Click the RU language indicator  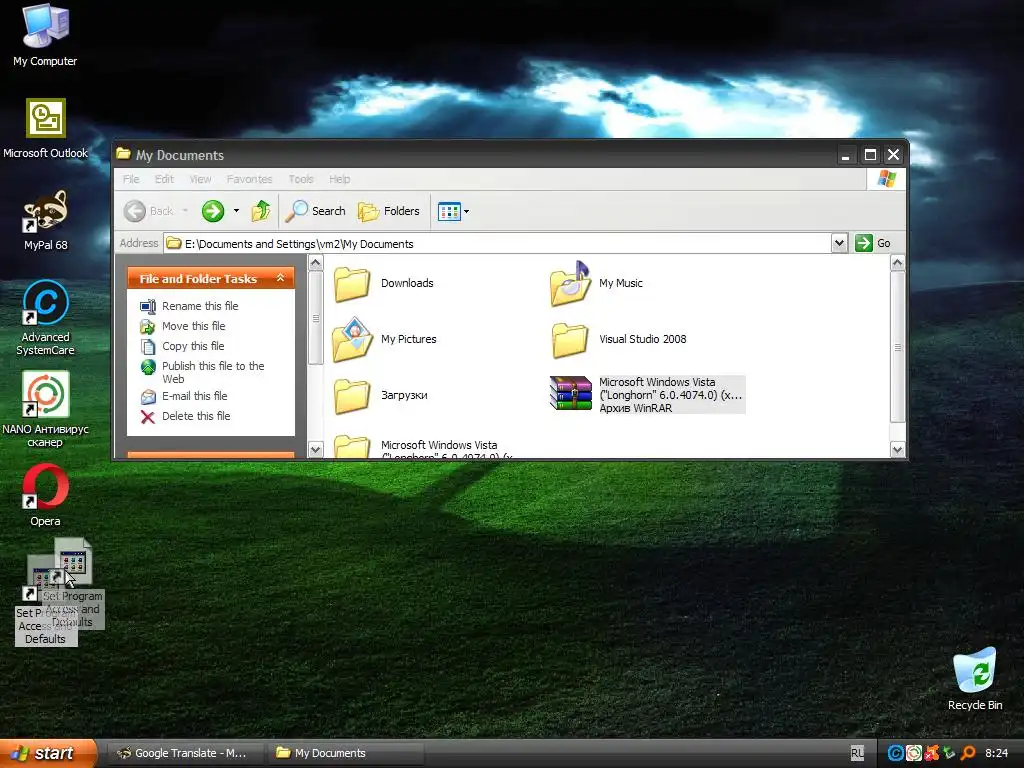(x=857, y=753)
